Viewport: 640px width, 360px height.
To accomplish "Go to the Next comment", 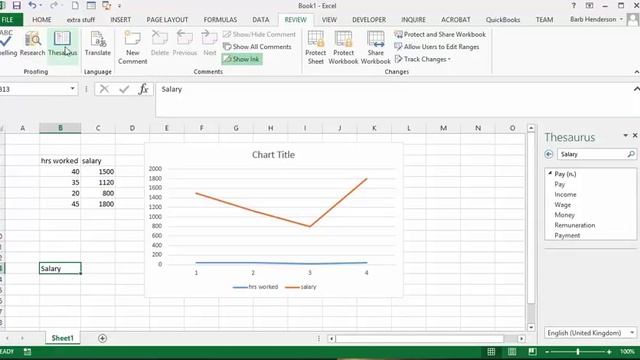I will click(x=209, y=44).
